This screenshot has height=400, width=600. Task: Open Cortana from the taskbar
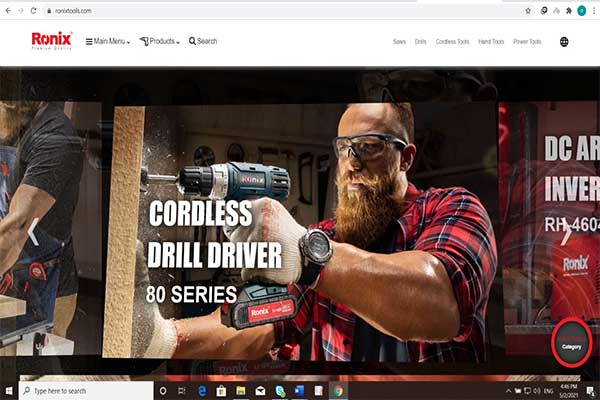click(x=163, y=391)
